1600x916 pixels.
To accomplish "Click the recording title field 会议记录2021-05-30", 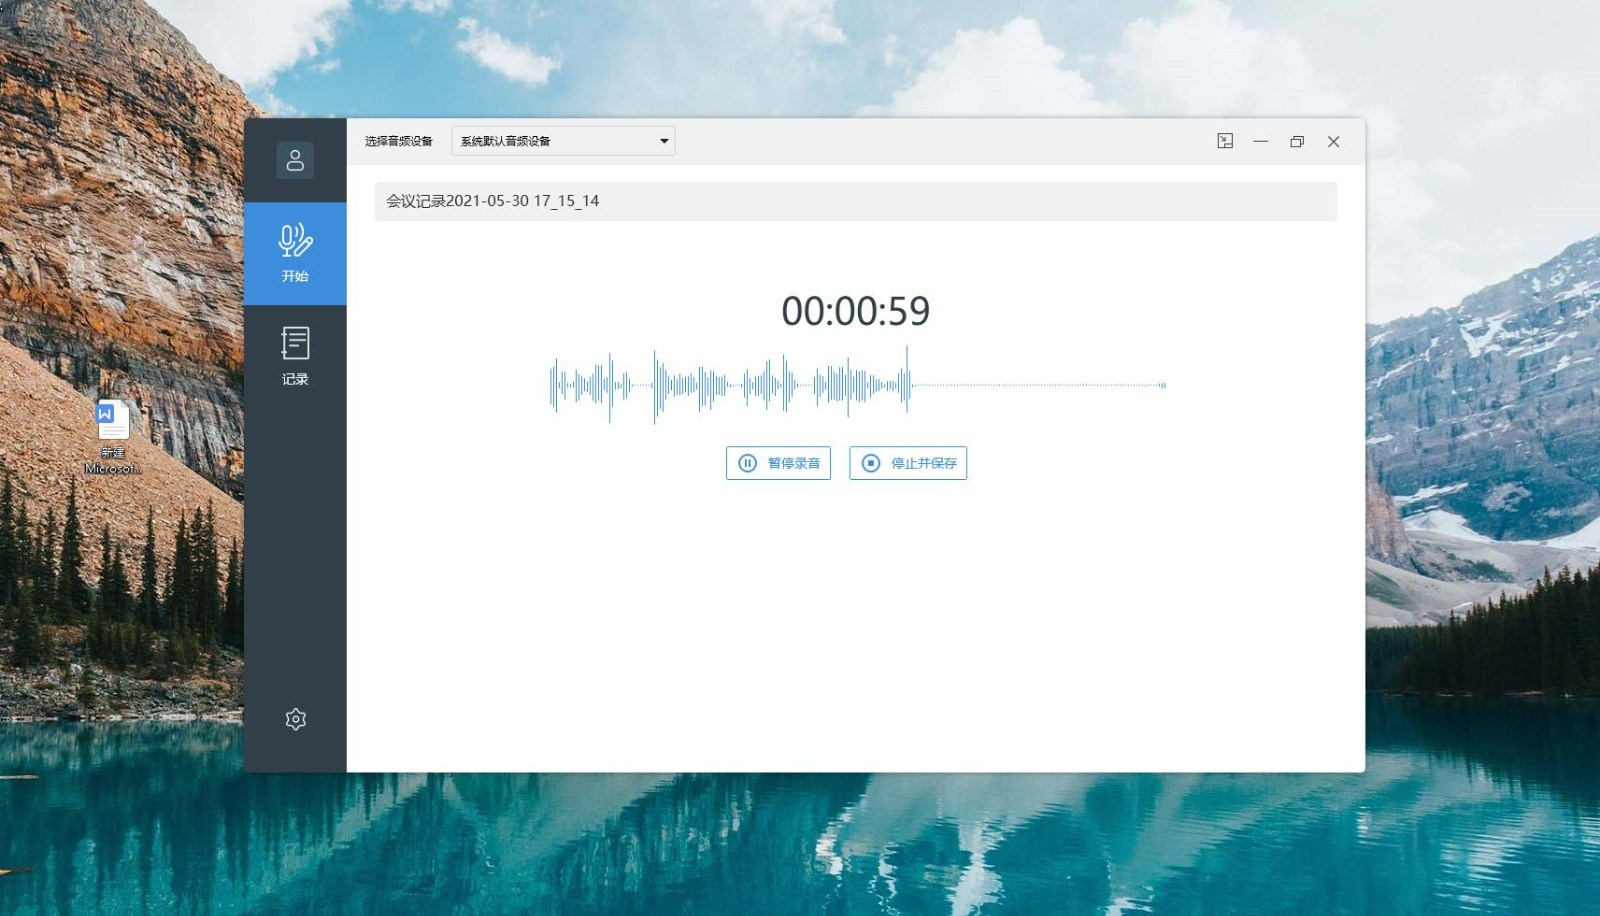I will (x=855, y=201).
